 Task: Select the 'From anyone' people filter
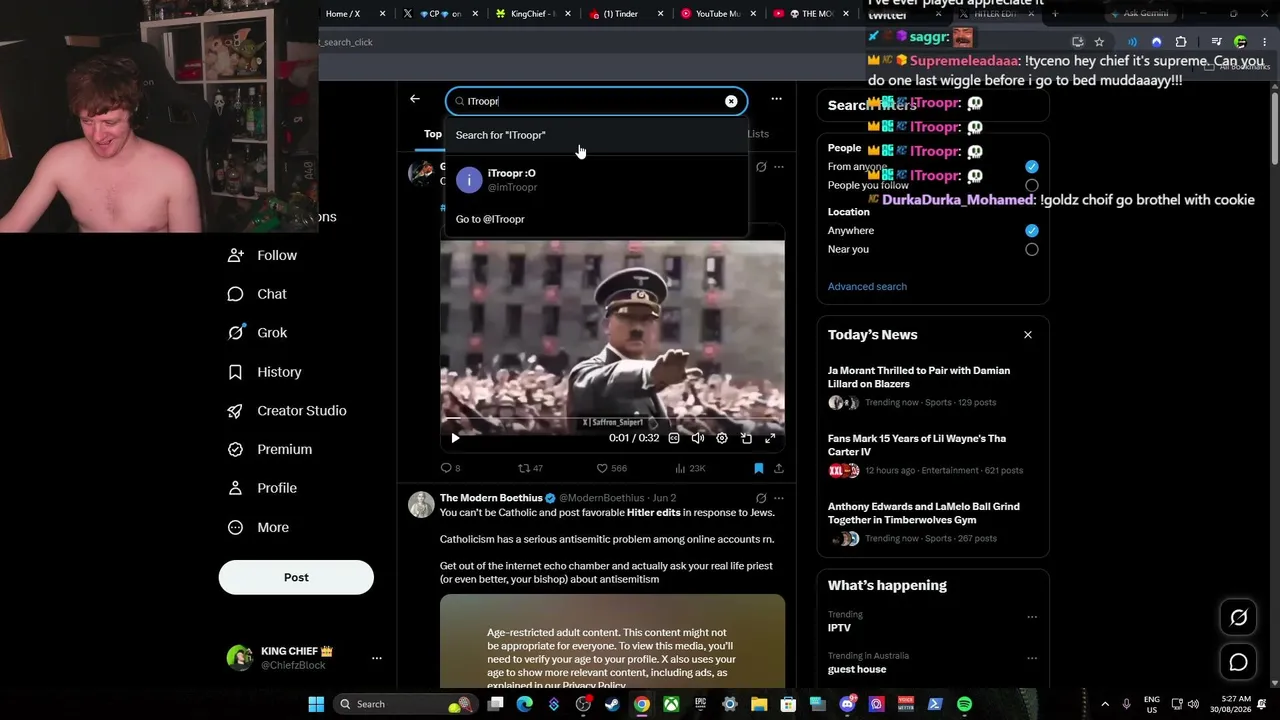[x=1032, y=167]
